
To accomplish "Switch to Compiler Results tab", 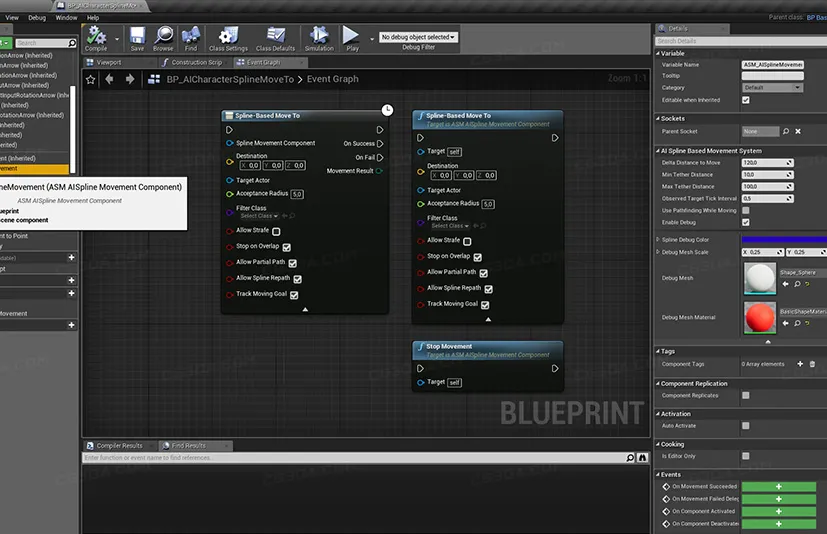I will click(x=119, y=446).
